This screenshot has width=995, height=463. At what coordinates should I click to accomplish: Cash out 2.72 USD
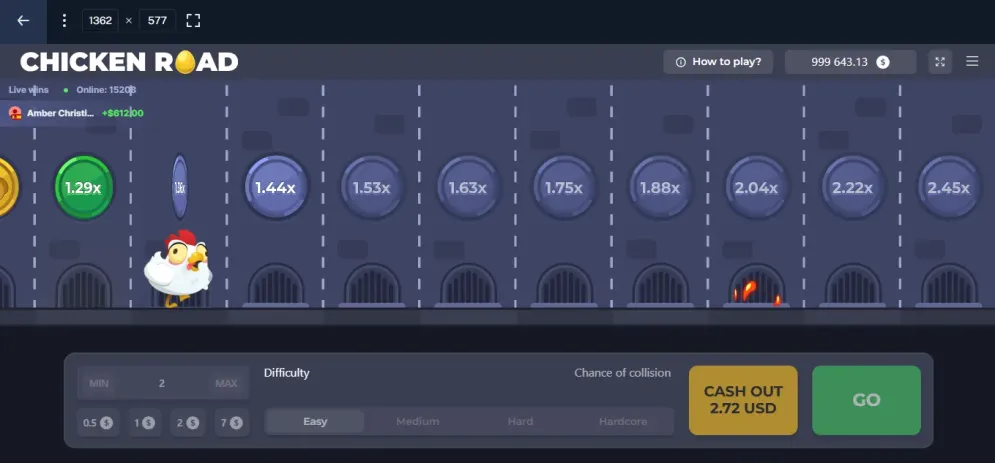(743, 400)
